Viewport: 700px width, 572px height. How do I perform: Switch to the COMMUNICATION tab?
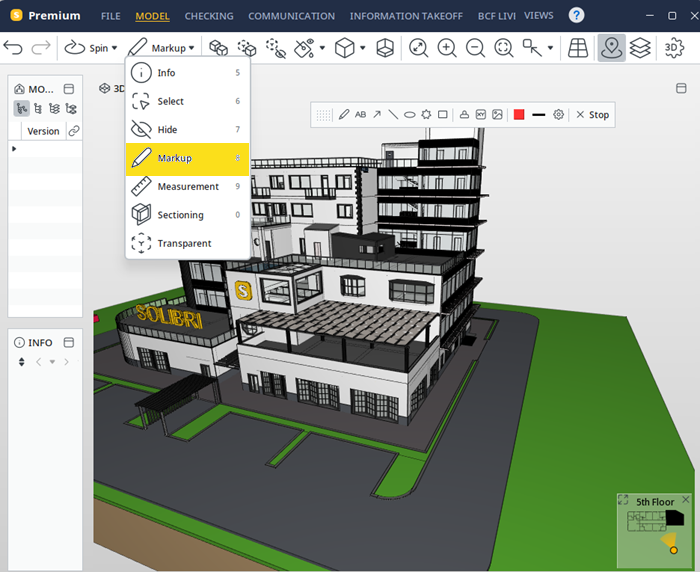click(292, 16)
